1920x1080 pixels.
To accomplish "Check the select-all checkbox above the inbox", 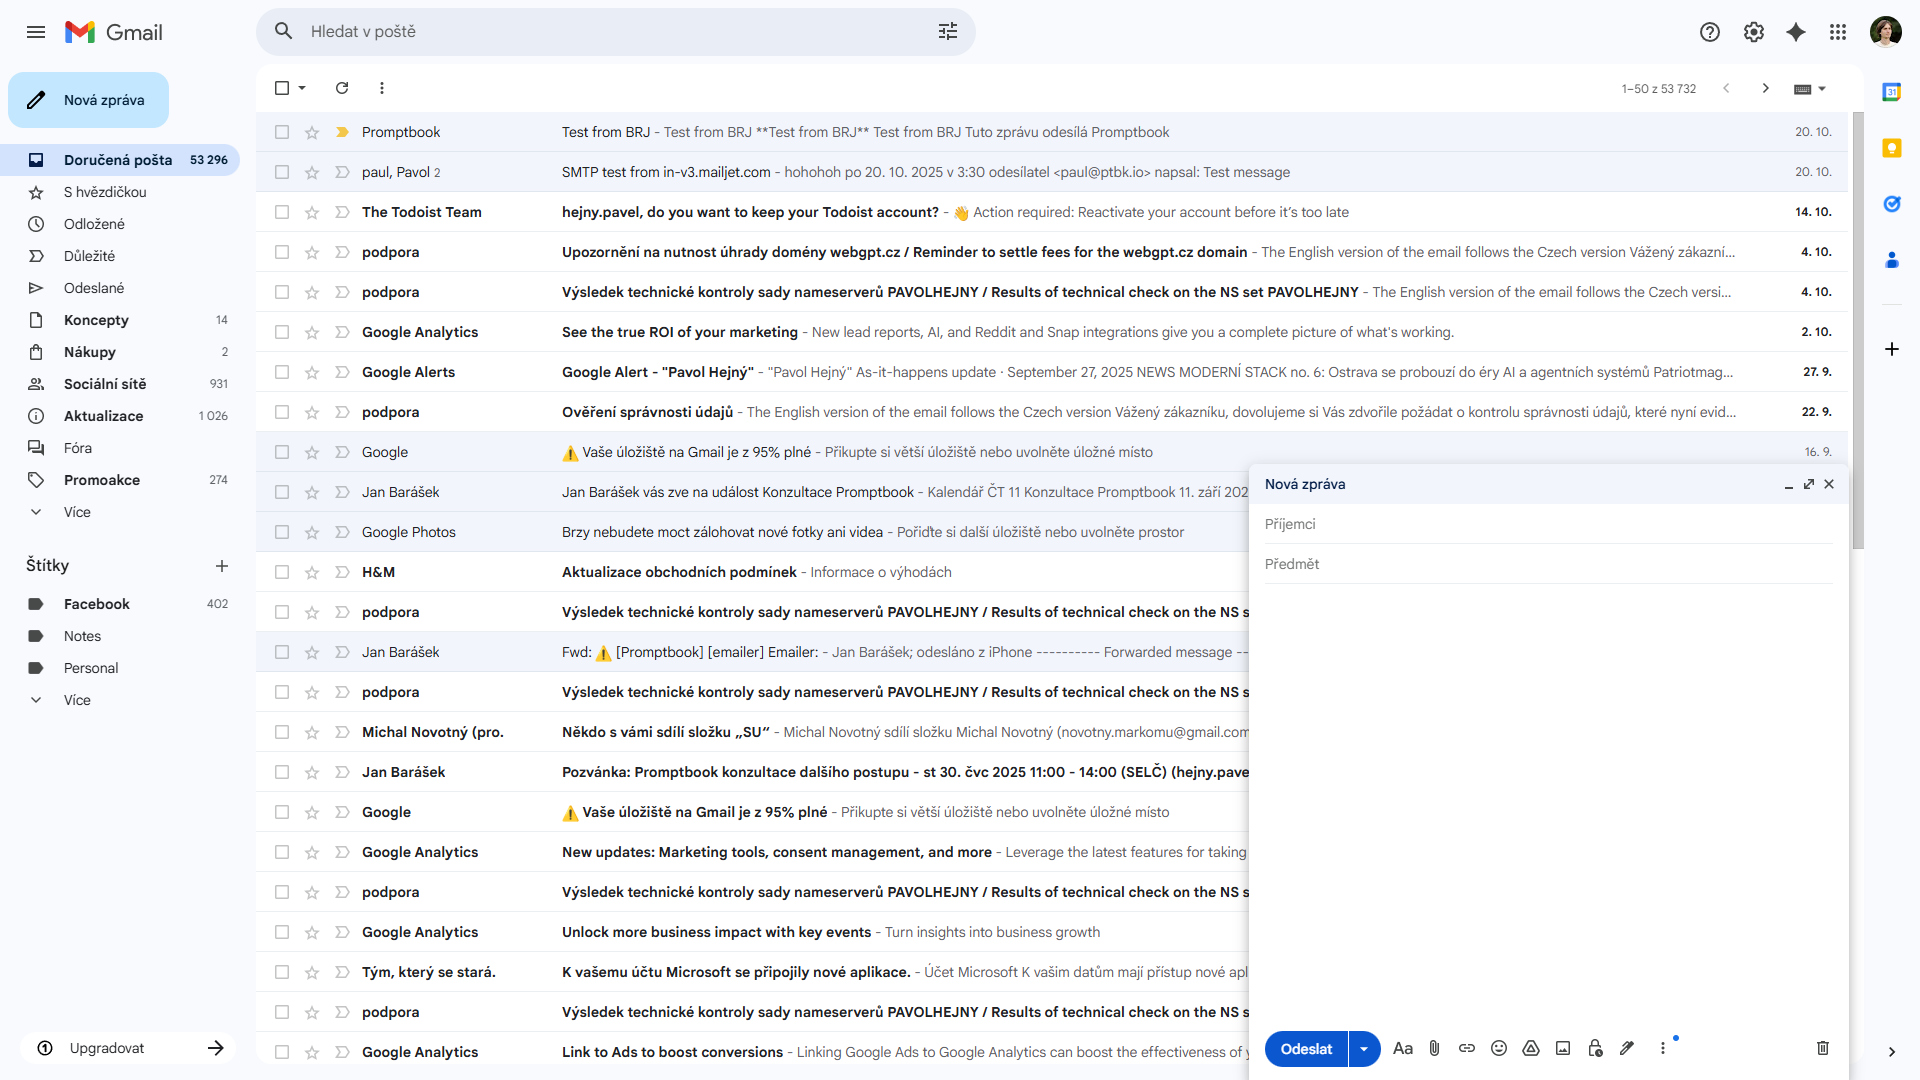I will click(281, 88).
